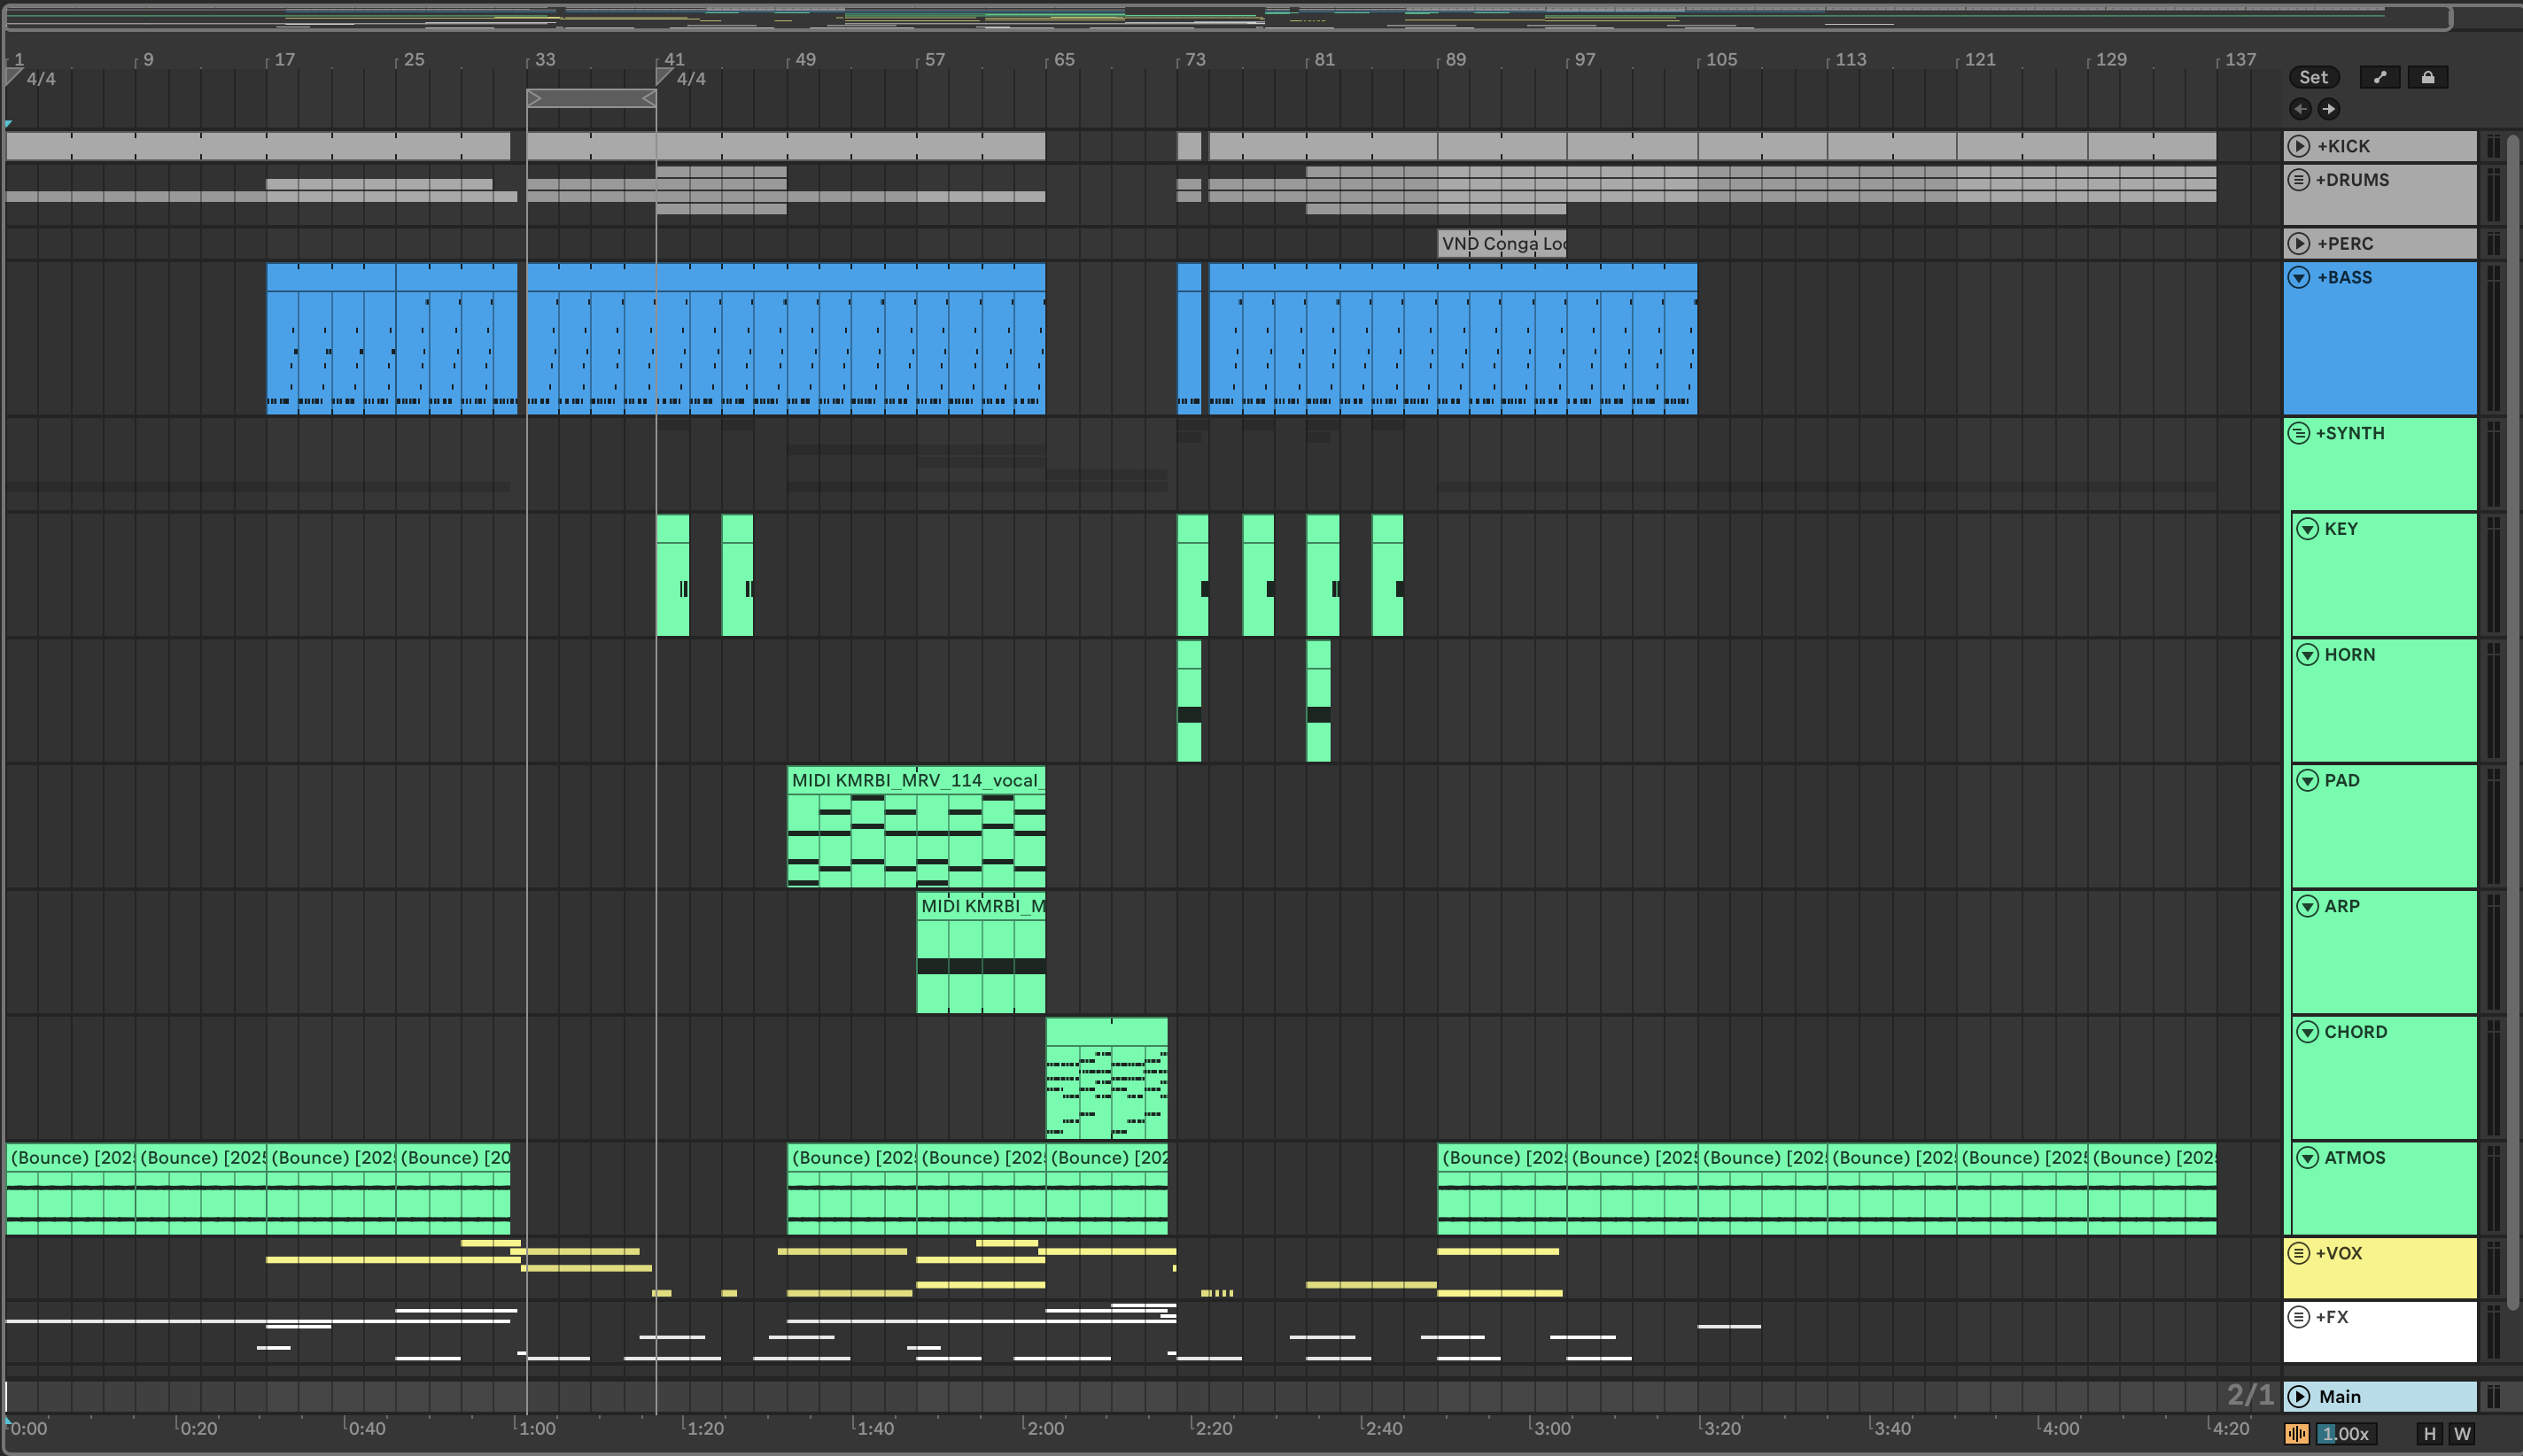Jump to the next locator with the right arrow
This screenshot has width=2523, height=1456.
[x=2328, y=109]
